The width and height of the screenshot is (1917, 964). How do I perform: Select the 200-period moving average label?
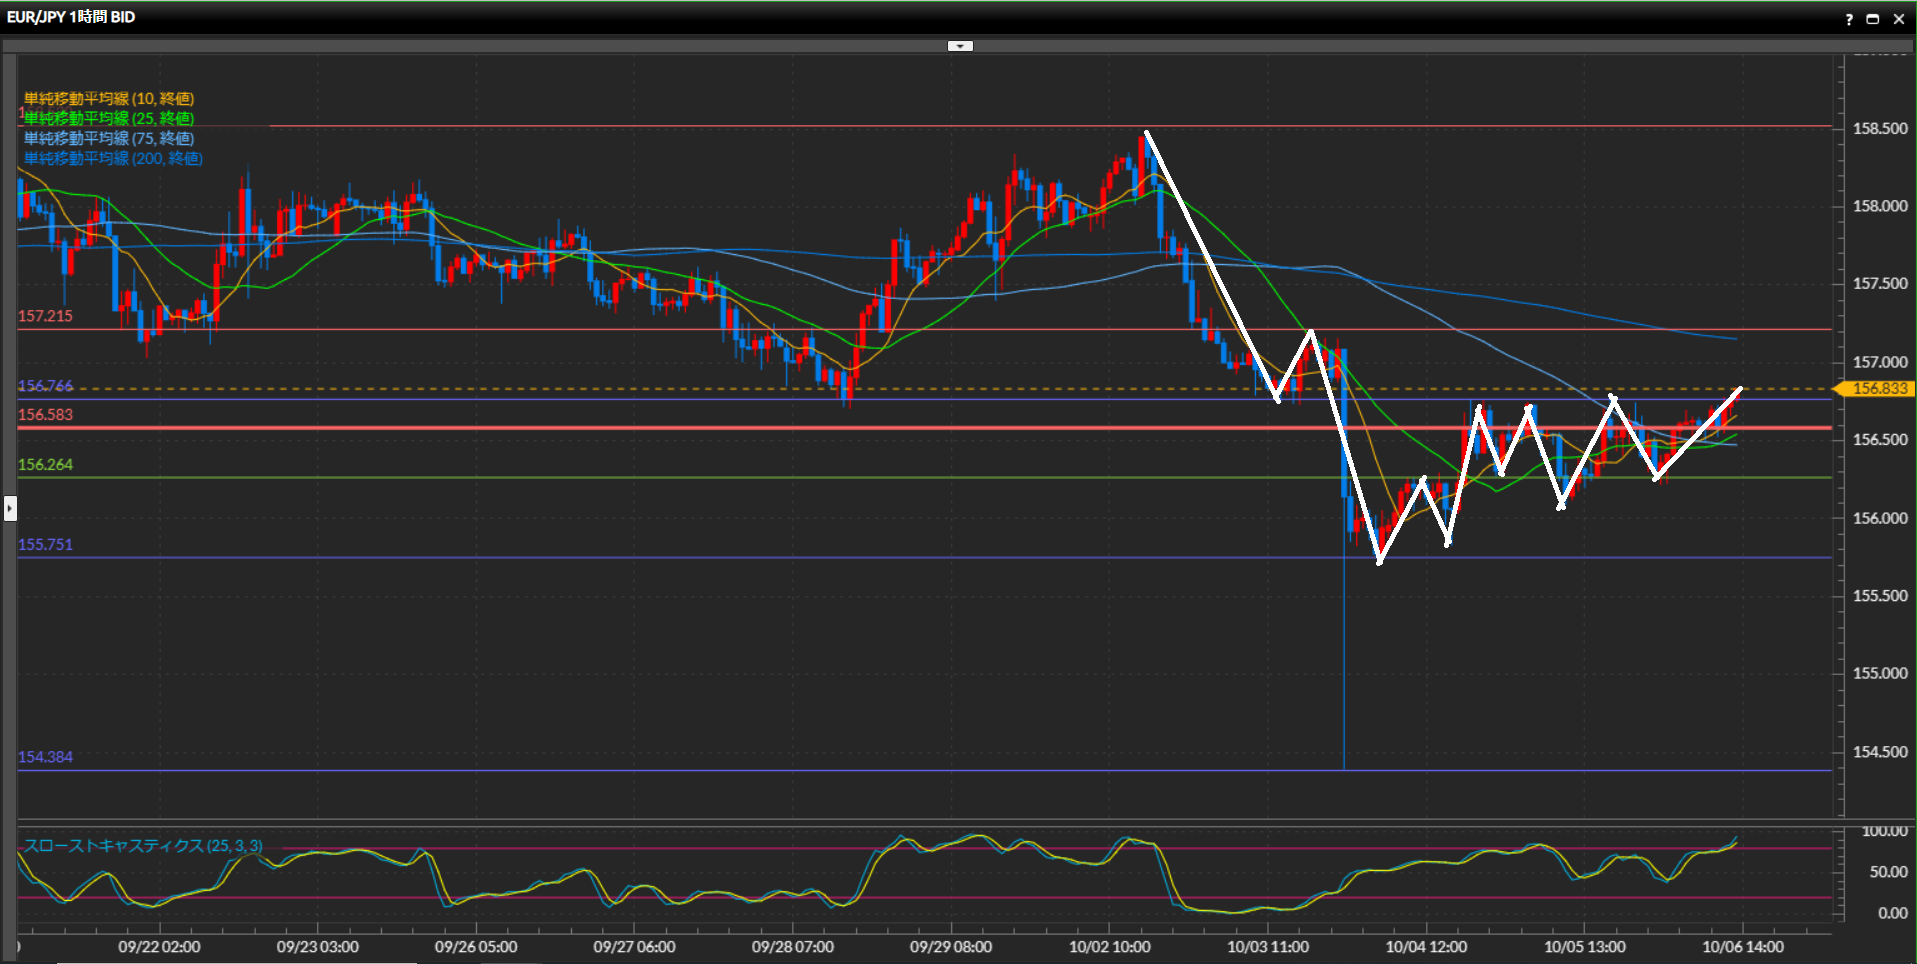click(x=113, y=158)
